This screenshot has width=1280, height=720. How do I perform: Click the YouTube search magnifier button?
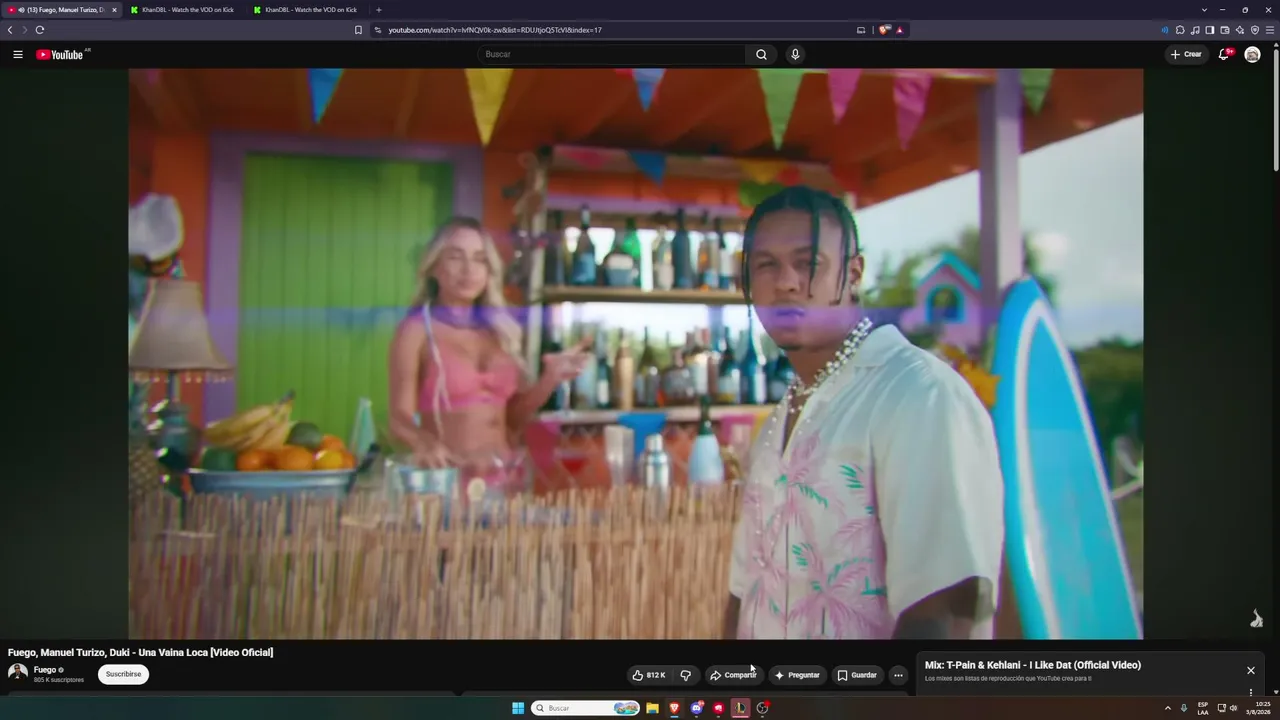click(x=761, y=54)
